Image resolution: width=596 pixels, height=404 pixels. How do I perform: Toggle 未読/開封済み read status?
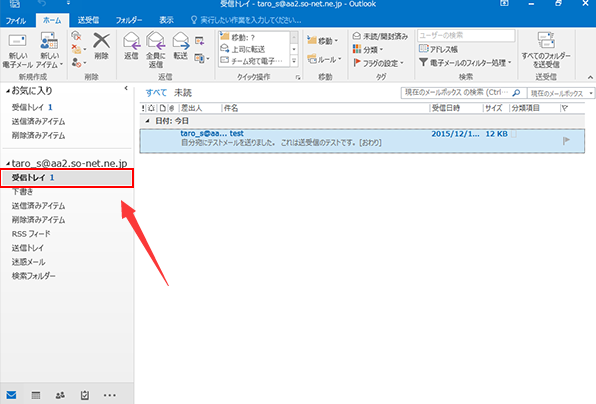click(380, 36)
